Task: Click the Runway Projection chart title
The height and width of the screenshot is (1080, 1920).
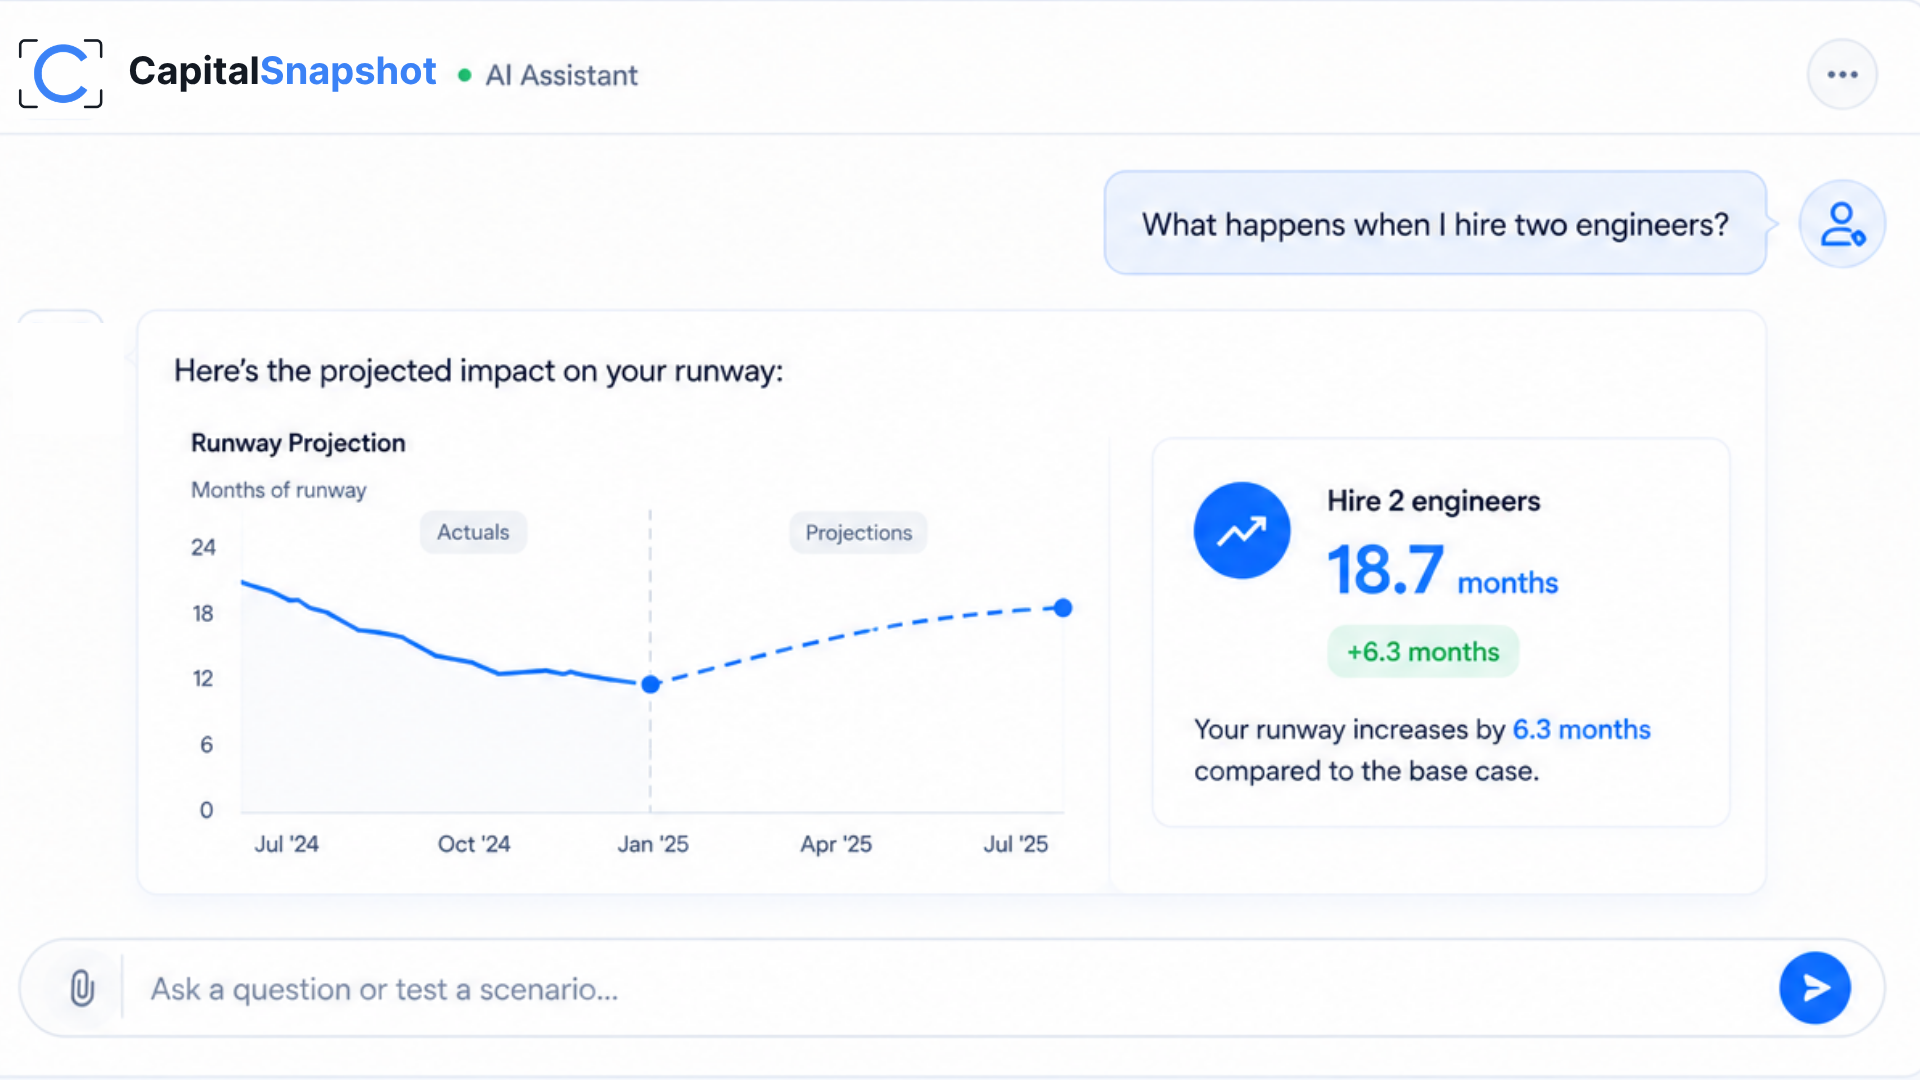Action: tap(298, 443)
